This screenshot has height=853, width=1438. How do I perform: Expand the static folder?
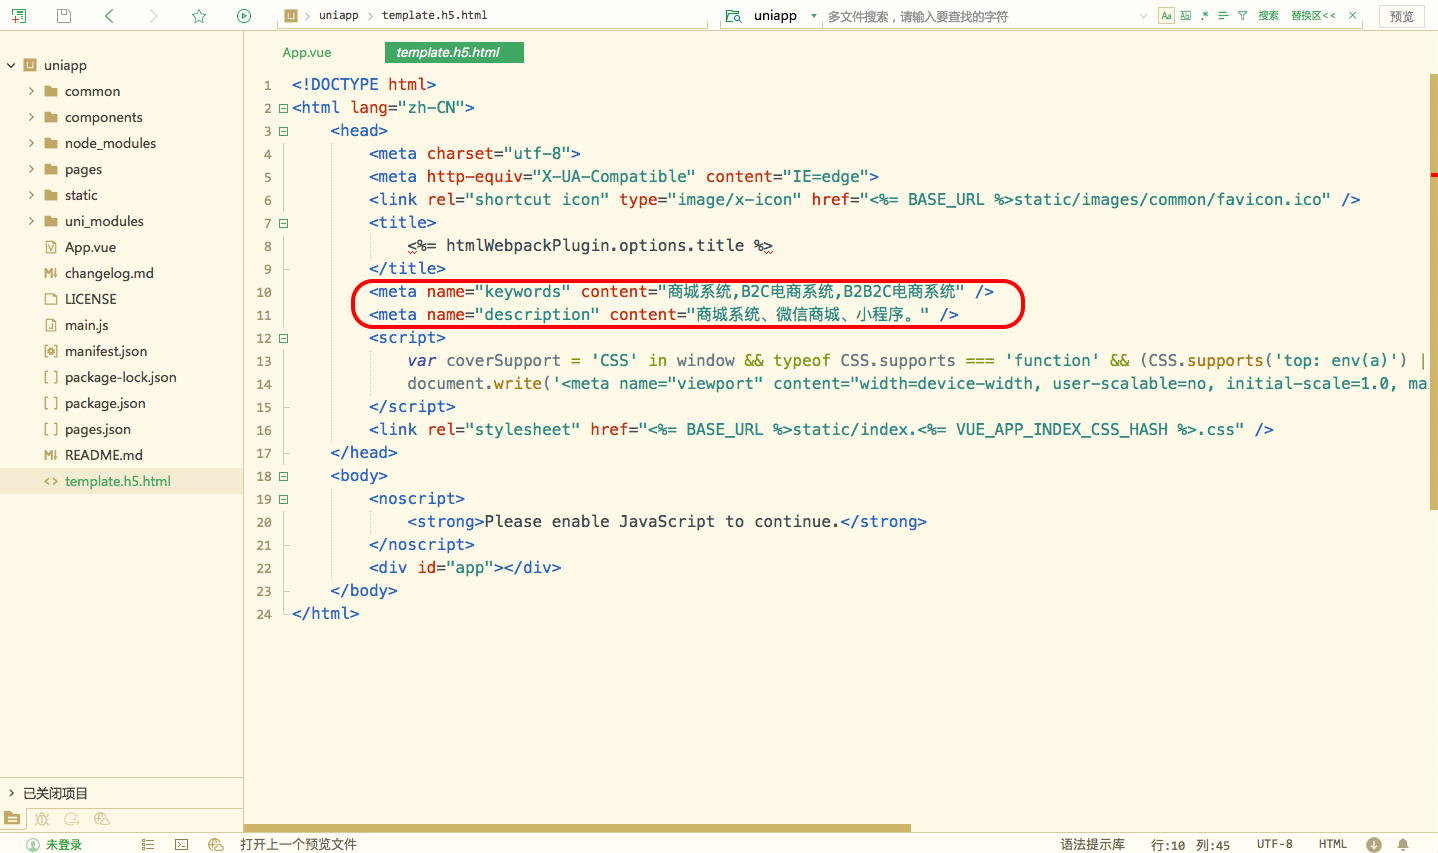[31, 195]
